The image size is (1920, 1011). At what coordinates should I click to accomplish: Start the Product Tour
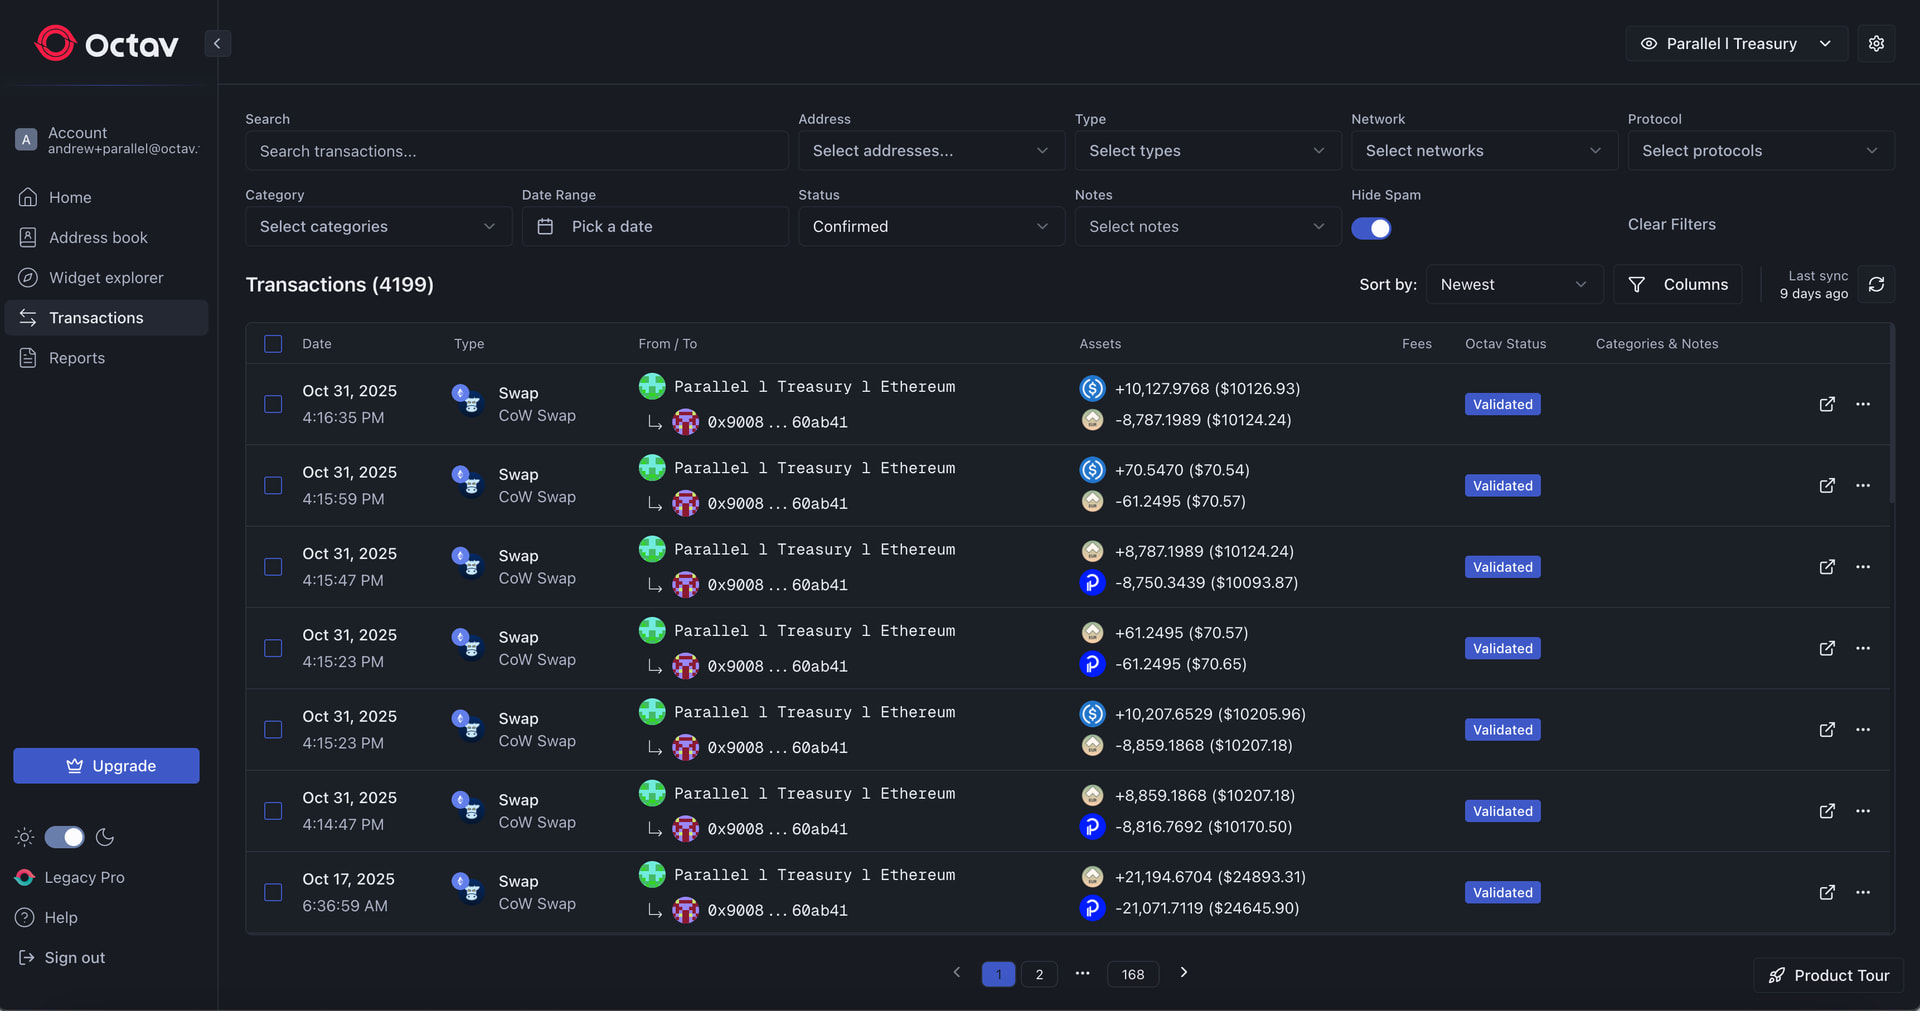pos(1828,975)
